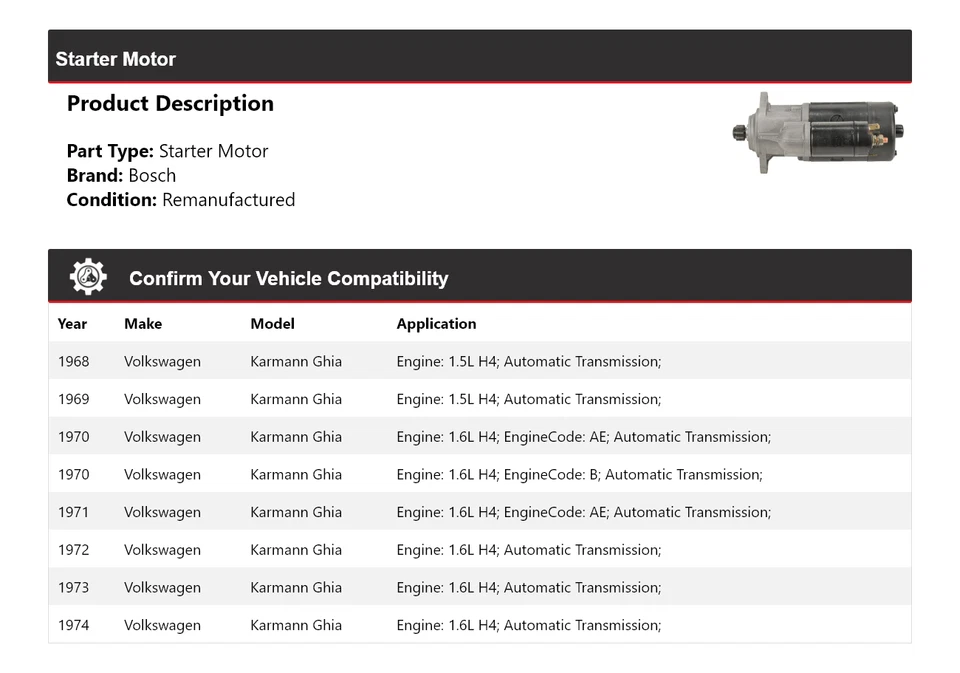Click the Starter Motor header bar
Viewport: 960px width, 673px height.
(x=479, y=58)
